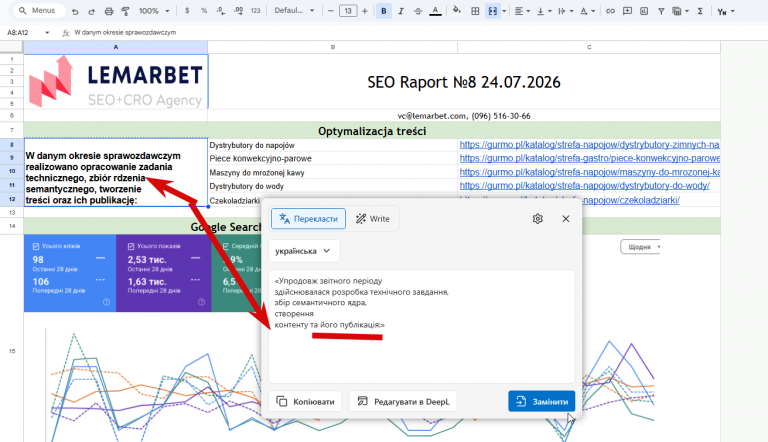Open the horizontal align dropdown
The height and width of the screenshot is (442, 768).
coord(522,11)
